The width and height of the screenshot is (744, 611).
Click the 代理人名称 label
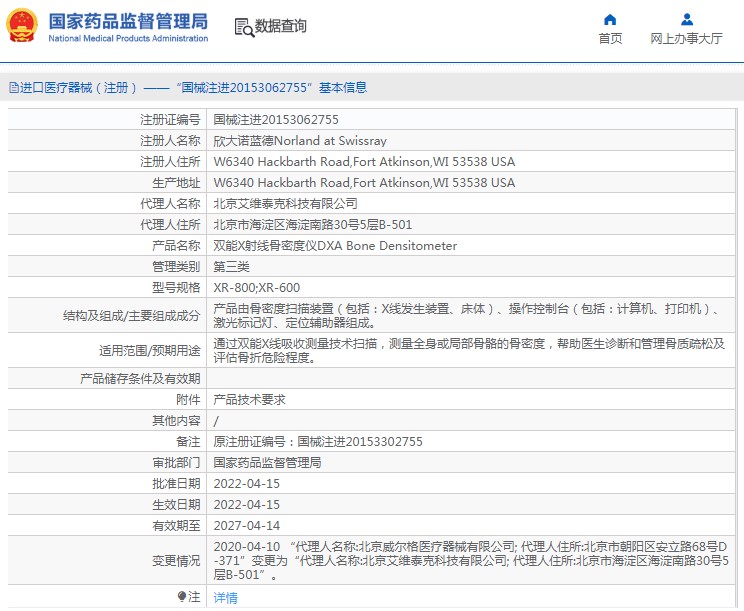tap(170, 204)
